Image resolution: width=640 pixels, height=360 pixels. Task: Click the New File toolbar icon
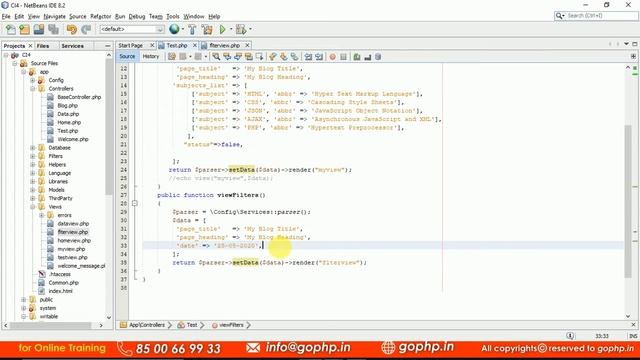click(11, 29)
